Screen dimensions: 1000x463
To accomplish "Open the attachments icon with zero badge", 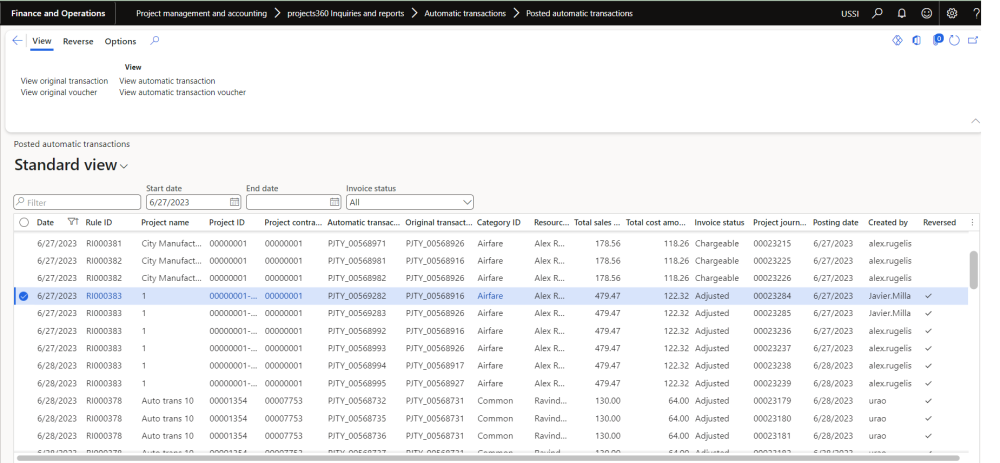I will point(937,41).
